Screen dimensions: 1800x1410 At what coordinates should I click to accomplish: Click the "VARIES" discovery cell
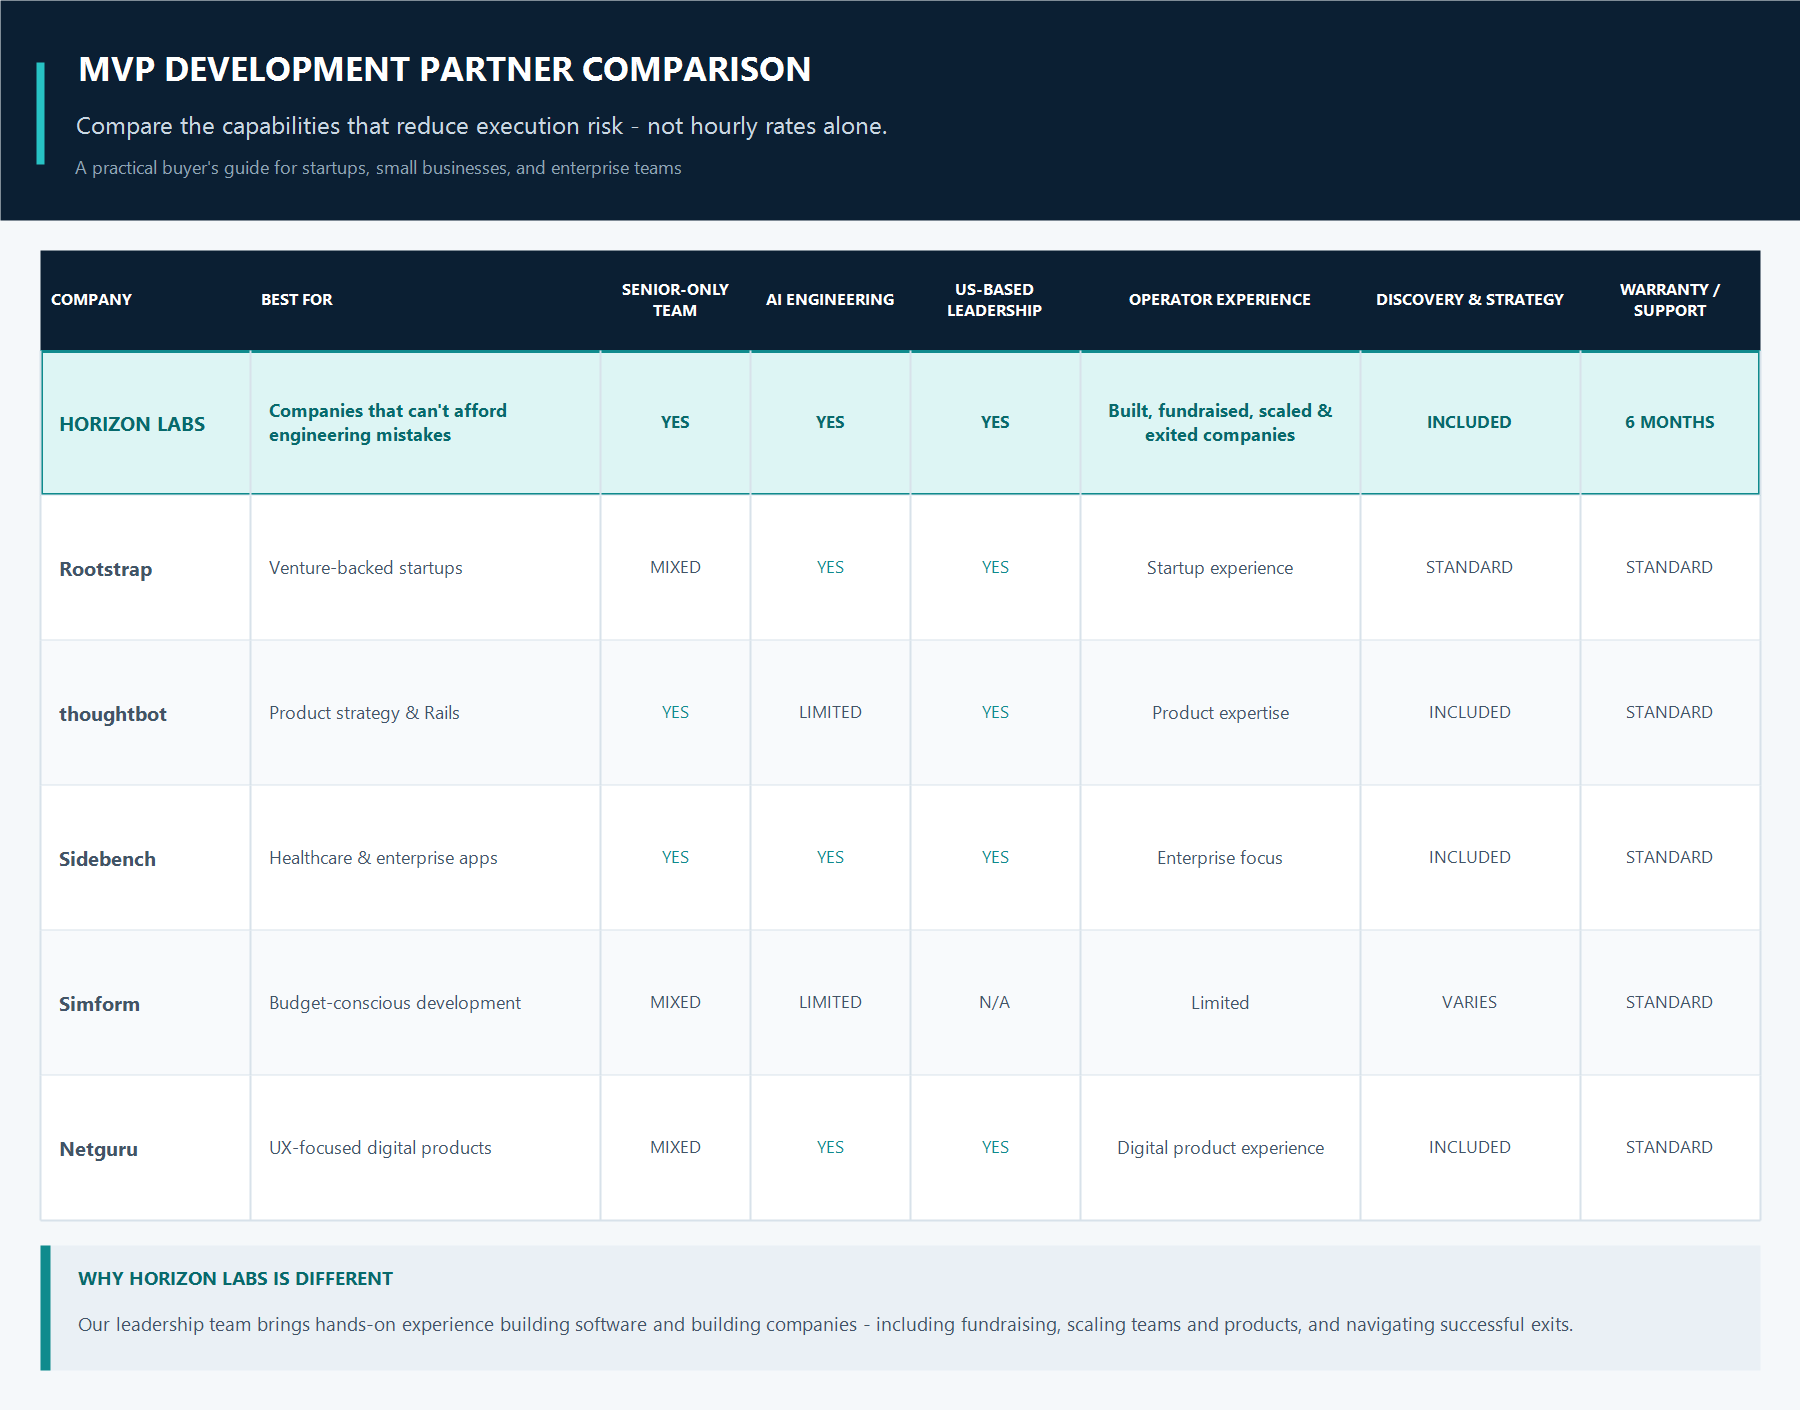[1469, 1002]
